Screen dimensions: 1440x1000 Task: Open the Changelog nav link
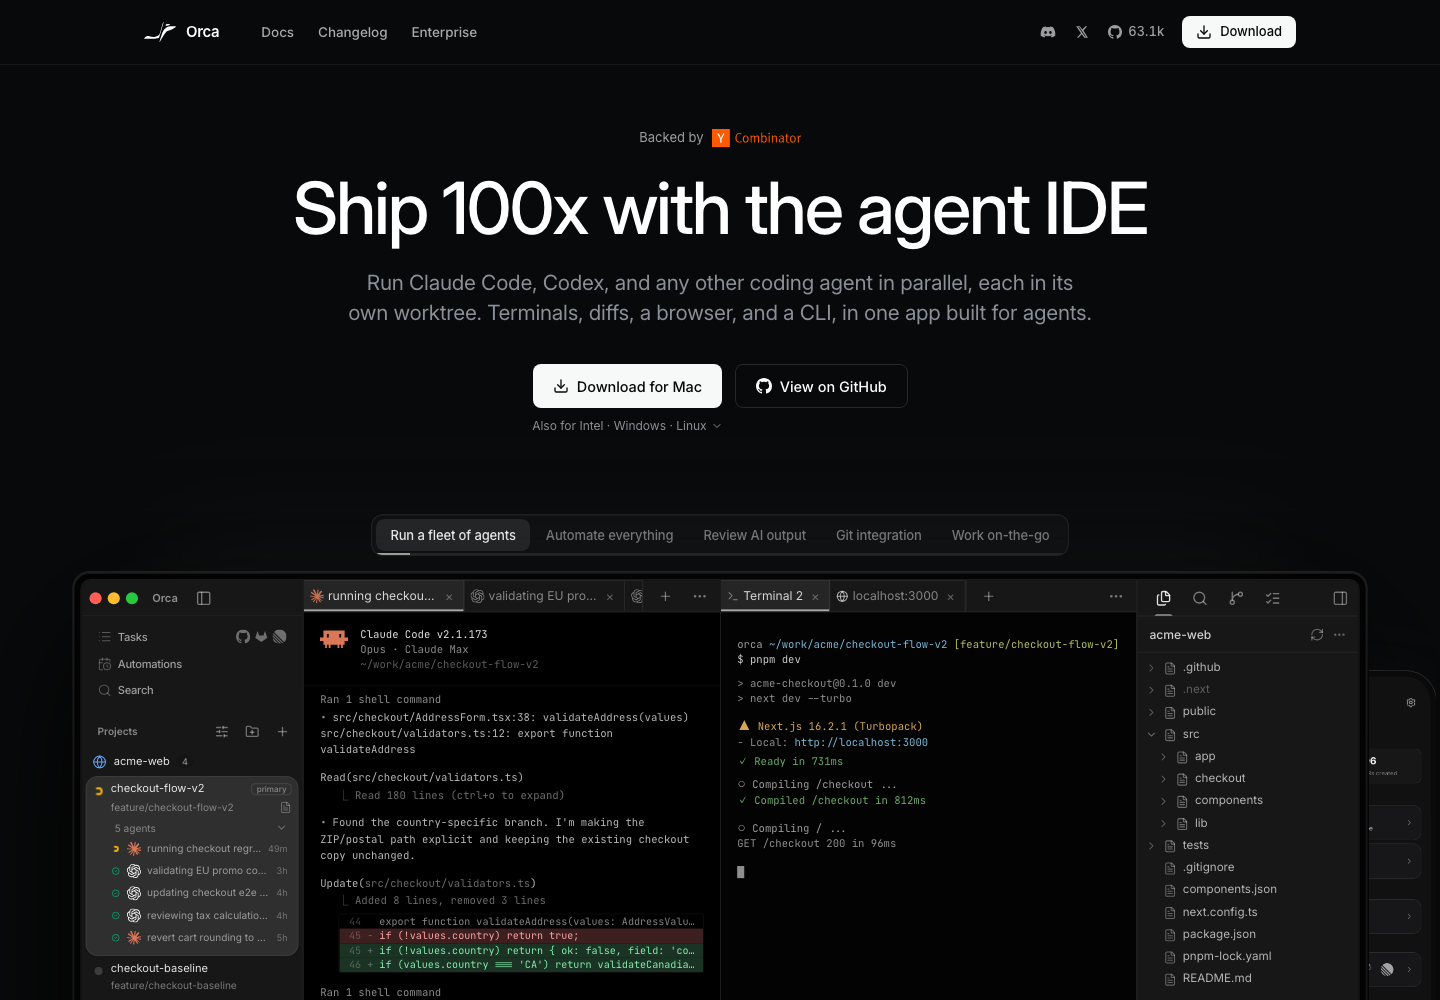(353, 32)
